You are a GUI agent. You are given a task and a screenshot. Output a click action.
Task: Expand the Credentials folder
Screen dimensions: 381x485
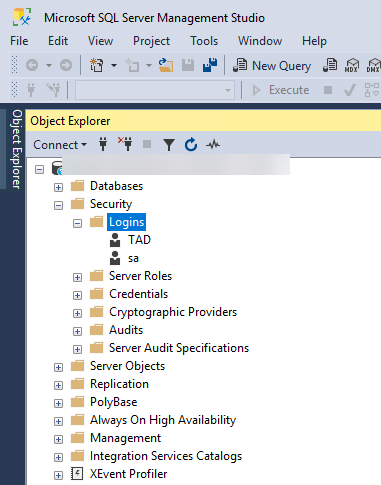(x=77, y=295)
